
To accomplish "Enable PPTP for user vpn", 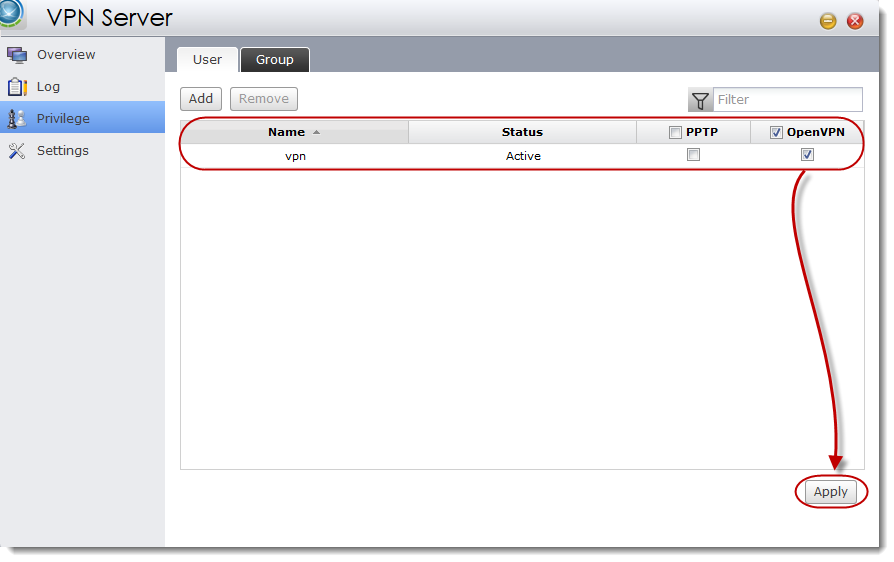I will pos(693,154).
